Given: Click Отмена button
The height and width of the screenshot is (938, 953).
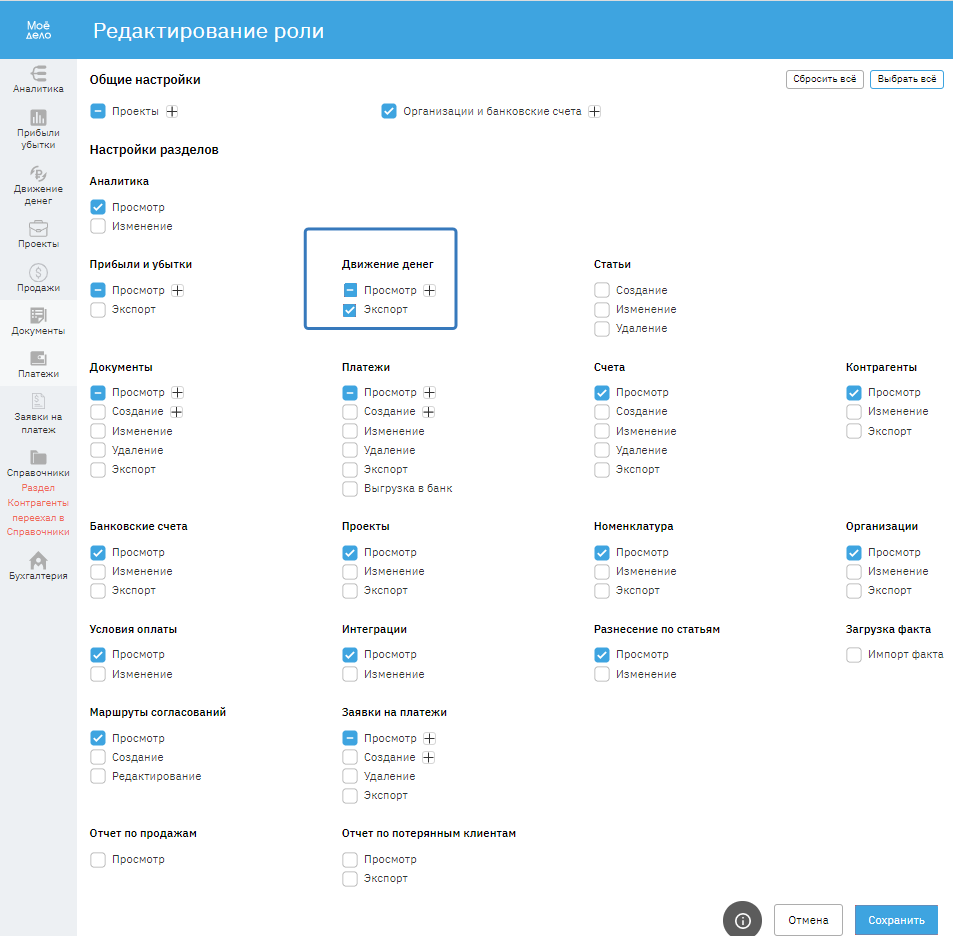Looking at the screenshot, I should coord(808,920).
